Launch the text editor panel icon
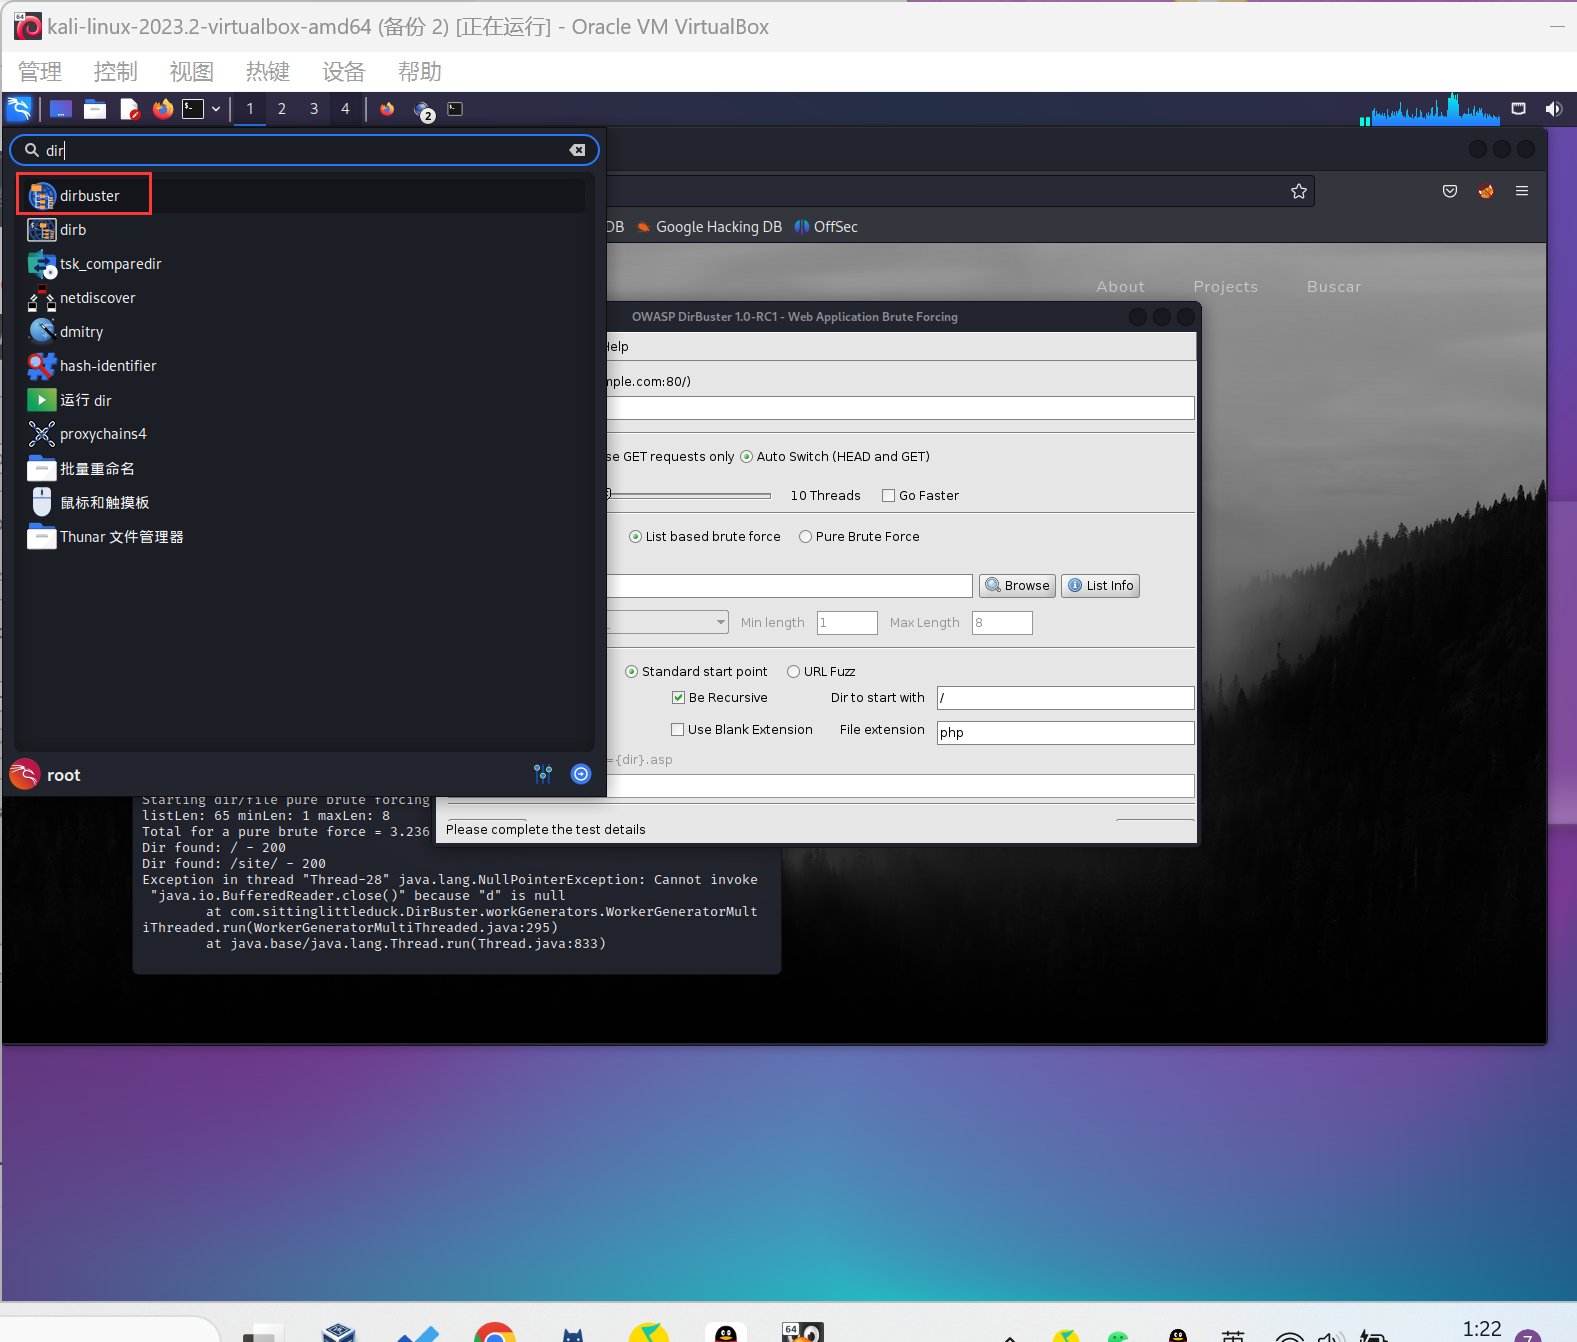The image size is (1577, 1342). pyautogui.click(x=129, y=109)
